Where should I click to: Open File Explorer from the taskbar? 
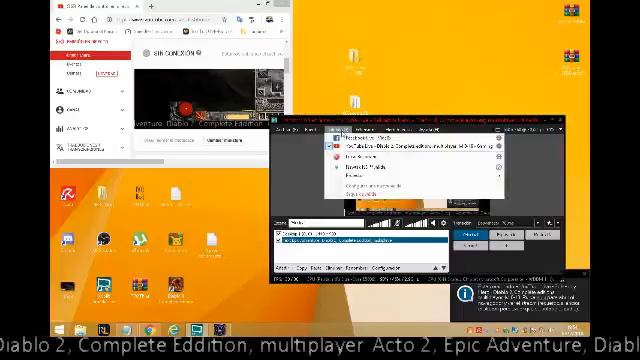click(x=81, y=329)
